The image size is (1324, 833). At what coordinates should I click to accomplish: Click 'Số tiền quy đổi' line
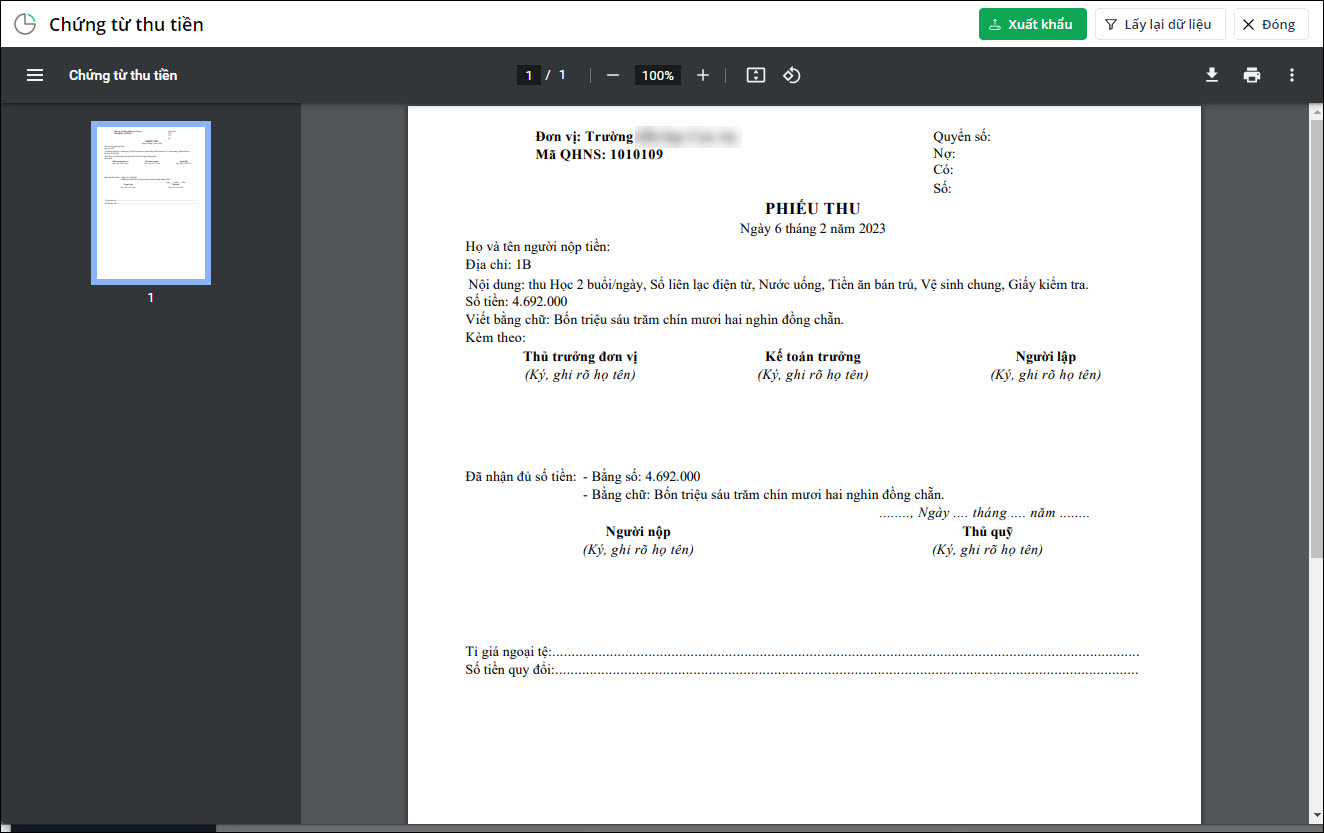[802, 670]
